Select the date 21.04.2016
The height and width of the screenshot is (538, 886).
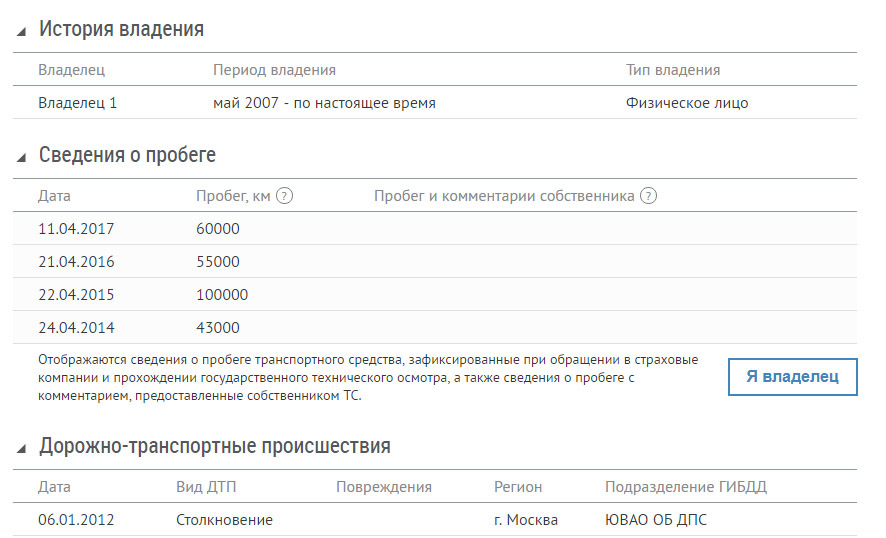point(76,262)
